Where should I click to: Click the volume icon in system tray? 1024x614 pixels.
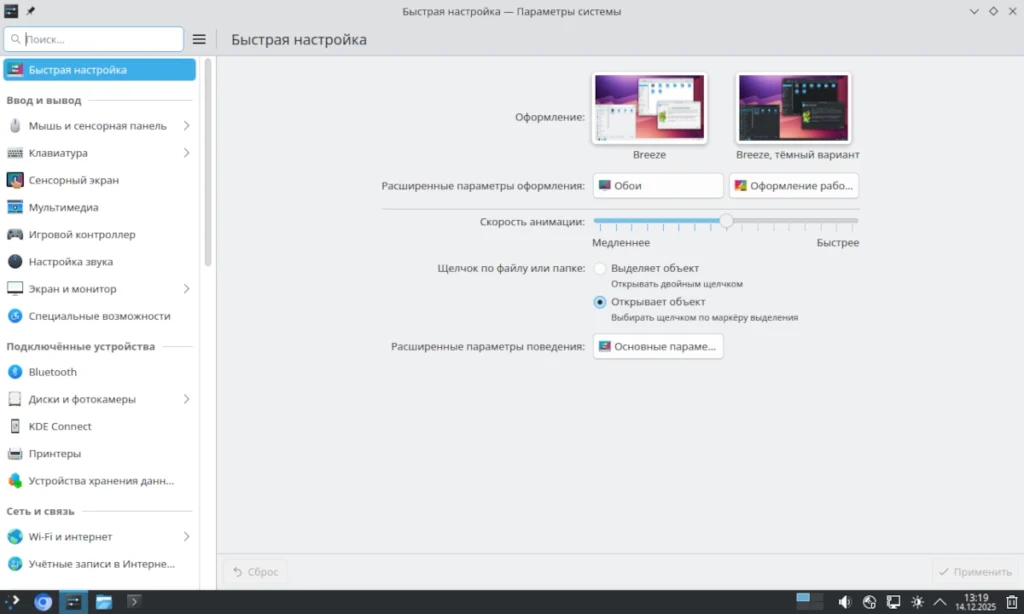coord(844,602)
